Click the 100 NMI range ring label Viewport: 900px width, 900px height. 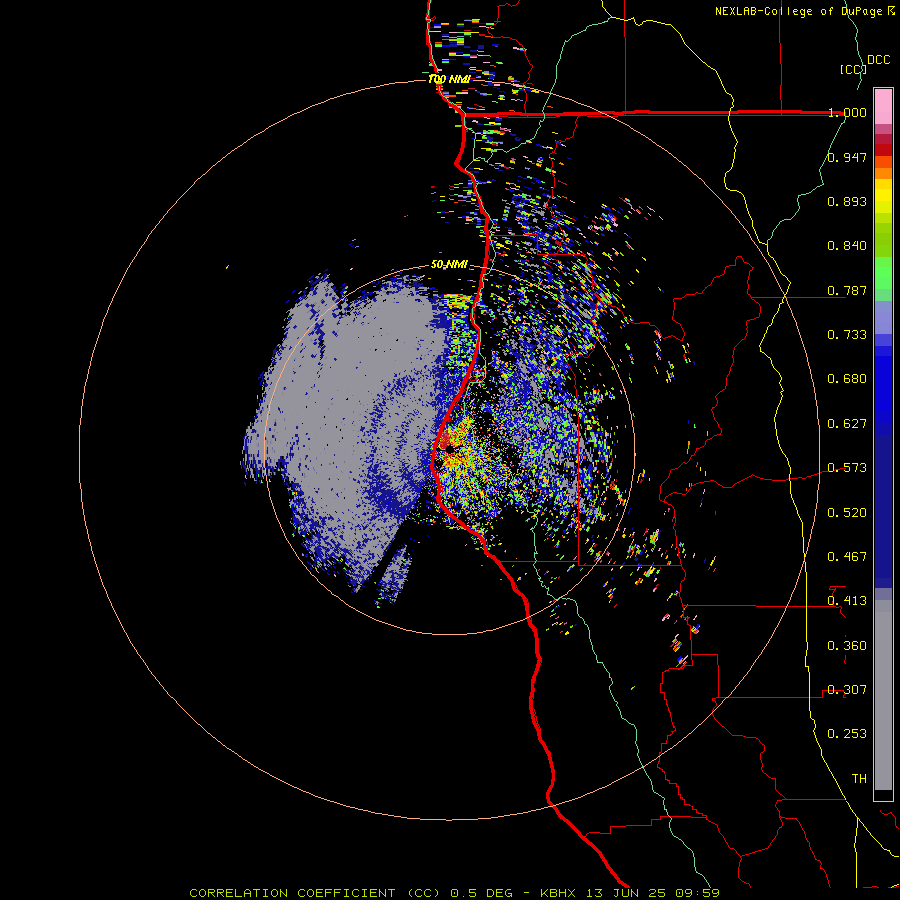point(449,79)
